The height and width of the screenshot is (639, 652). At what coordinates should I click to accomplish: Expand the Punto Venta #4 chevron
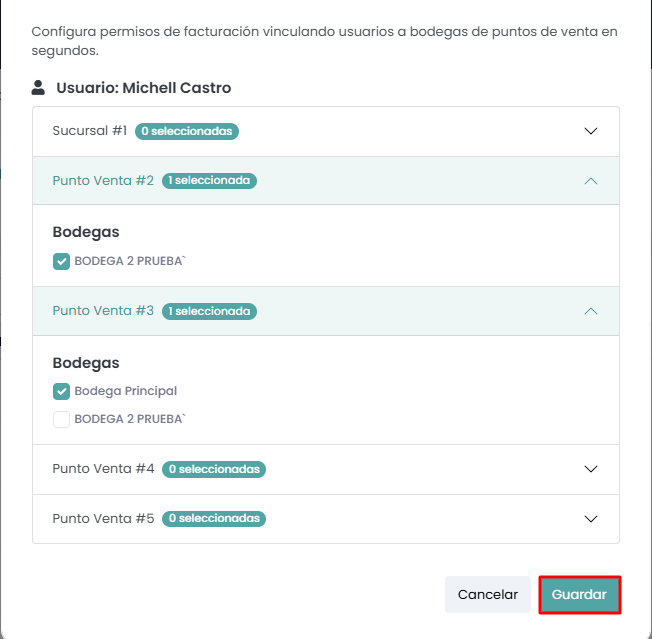tap(590, 469)
